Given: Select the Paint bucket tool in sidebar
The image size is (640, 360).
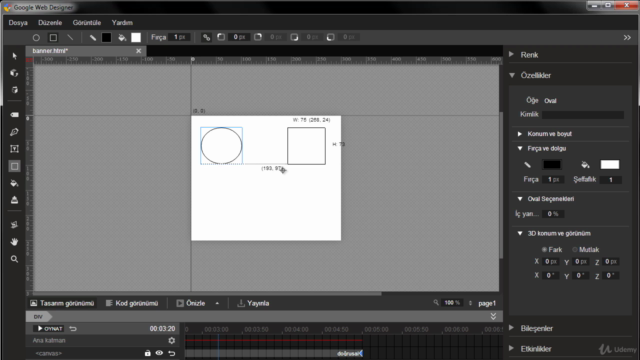Looking at the screenshot, I should point(14,183).
